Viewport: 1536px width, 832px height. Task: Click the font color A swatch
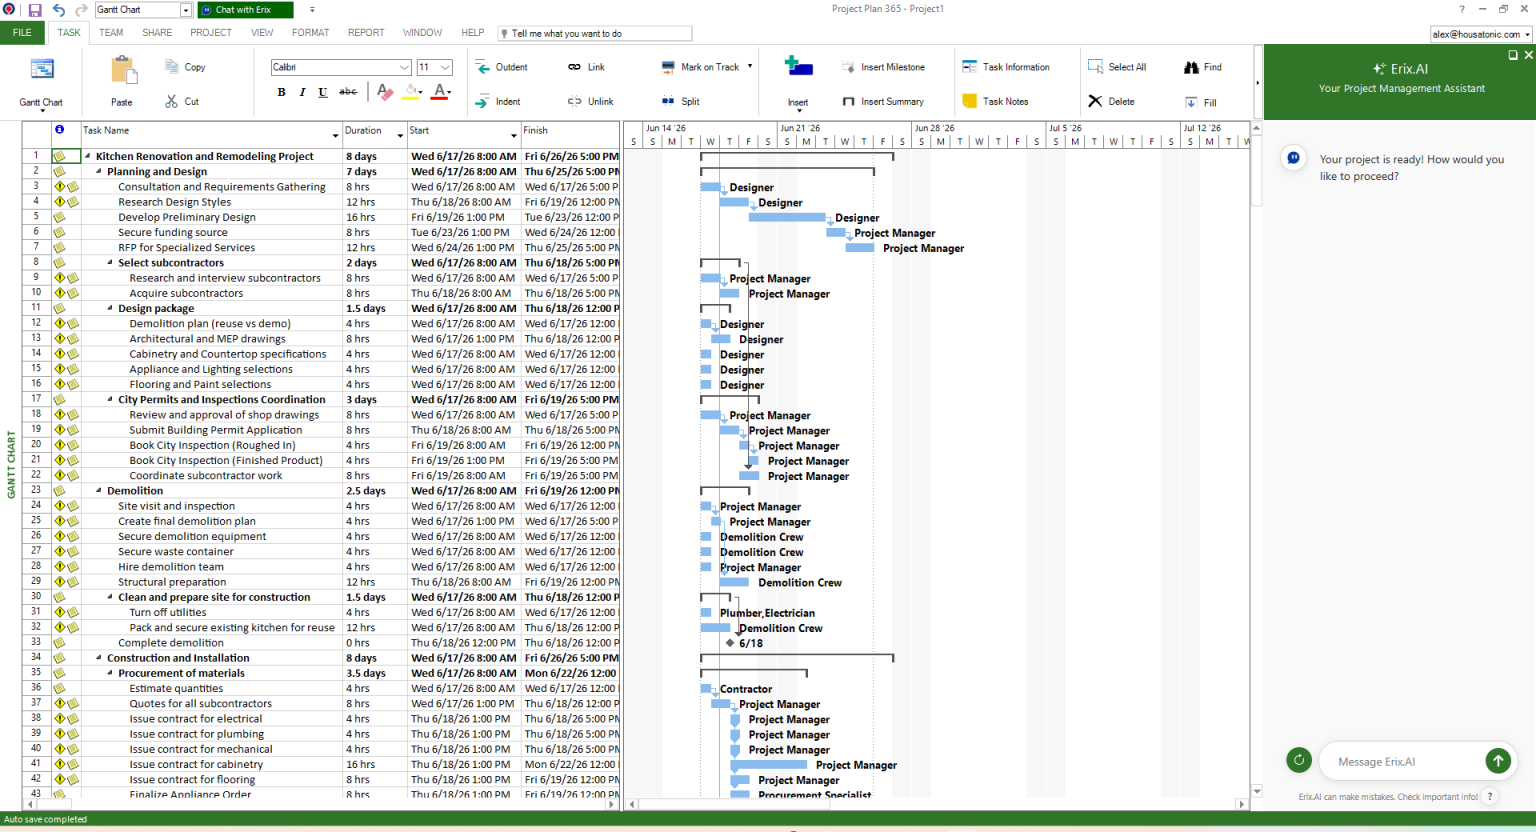pyautogui.click(x=440, y=92)
